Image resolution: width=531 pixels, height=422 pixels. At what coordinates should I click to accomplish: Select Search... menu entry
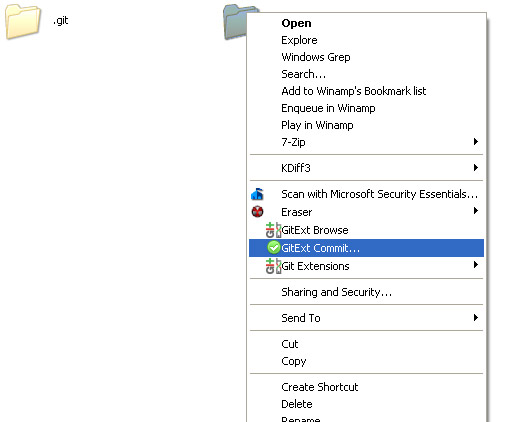(x=366, y=74)
